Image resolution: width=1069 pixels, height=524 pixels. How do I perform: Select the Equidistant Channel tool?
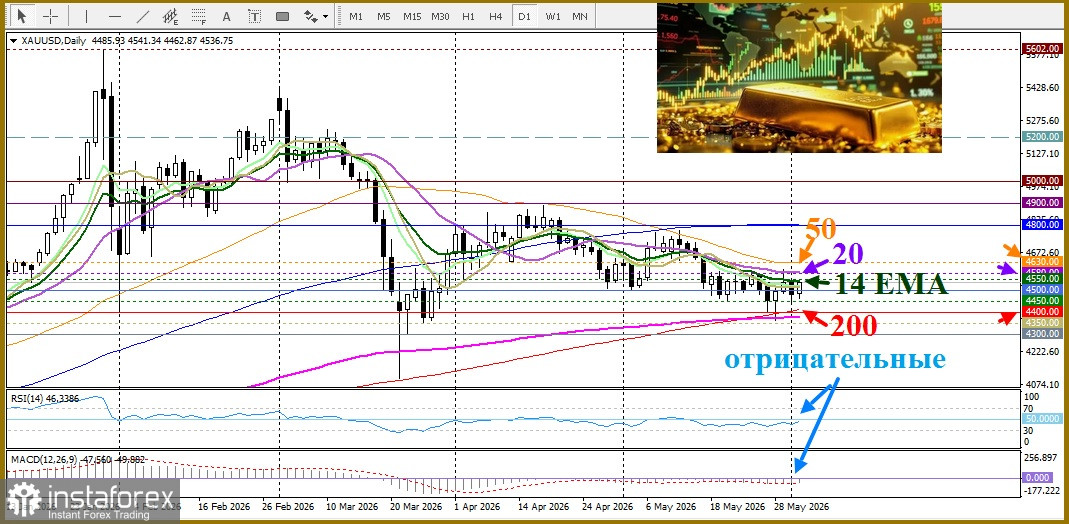coord(171,16)
